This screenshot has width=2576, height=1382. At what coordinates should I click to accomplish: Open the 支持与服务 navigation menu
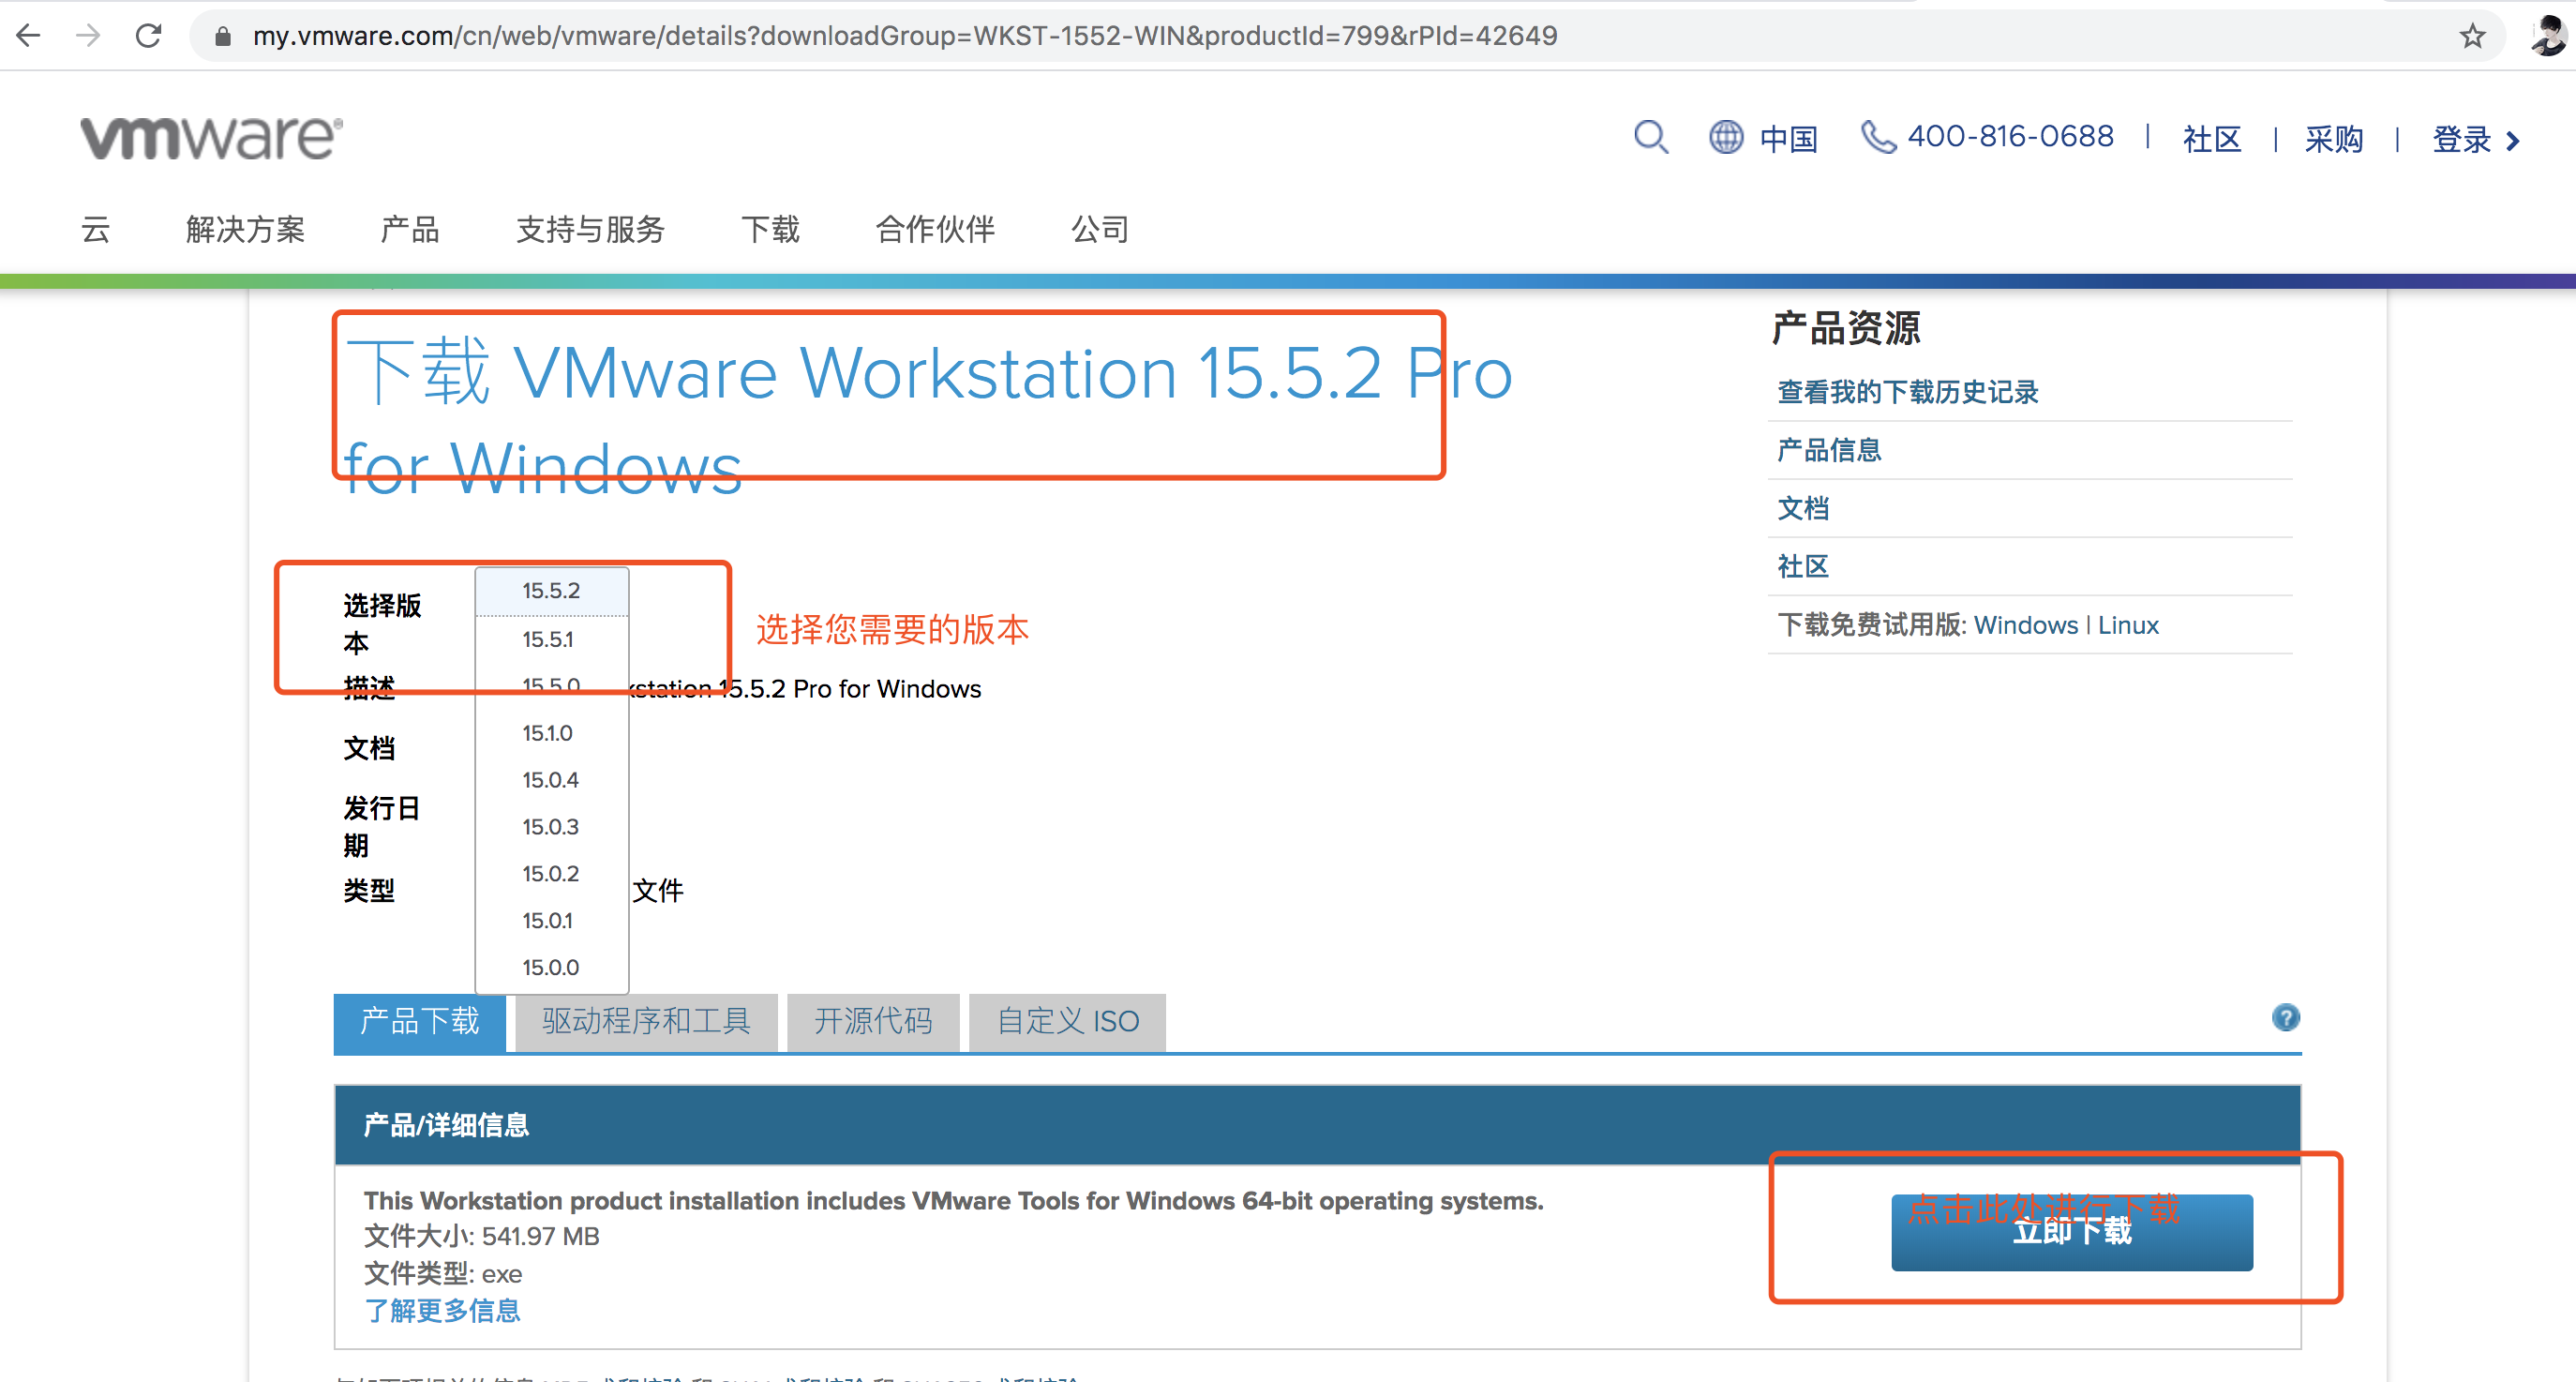coord(590,229)
